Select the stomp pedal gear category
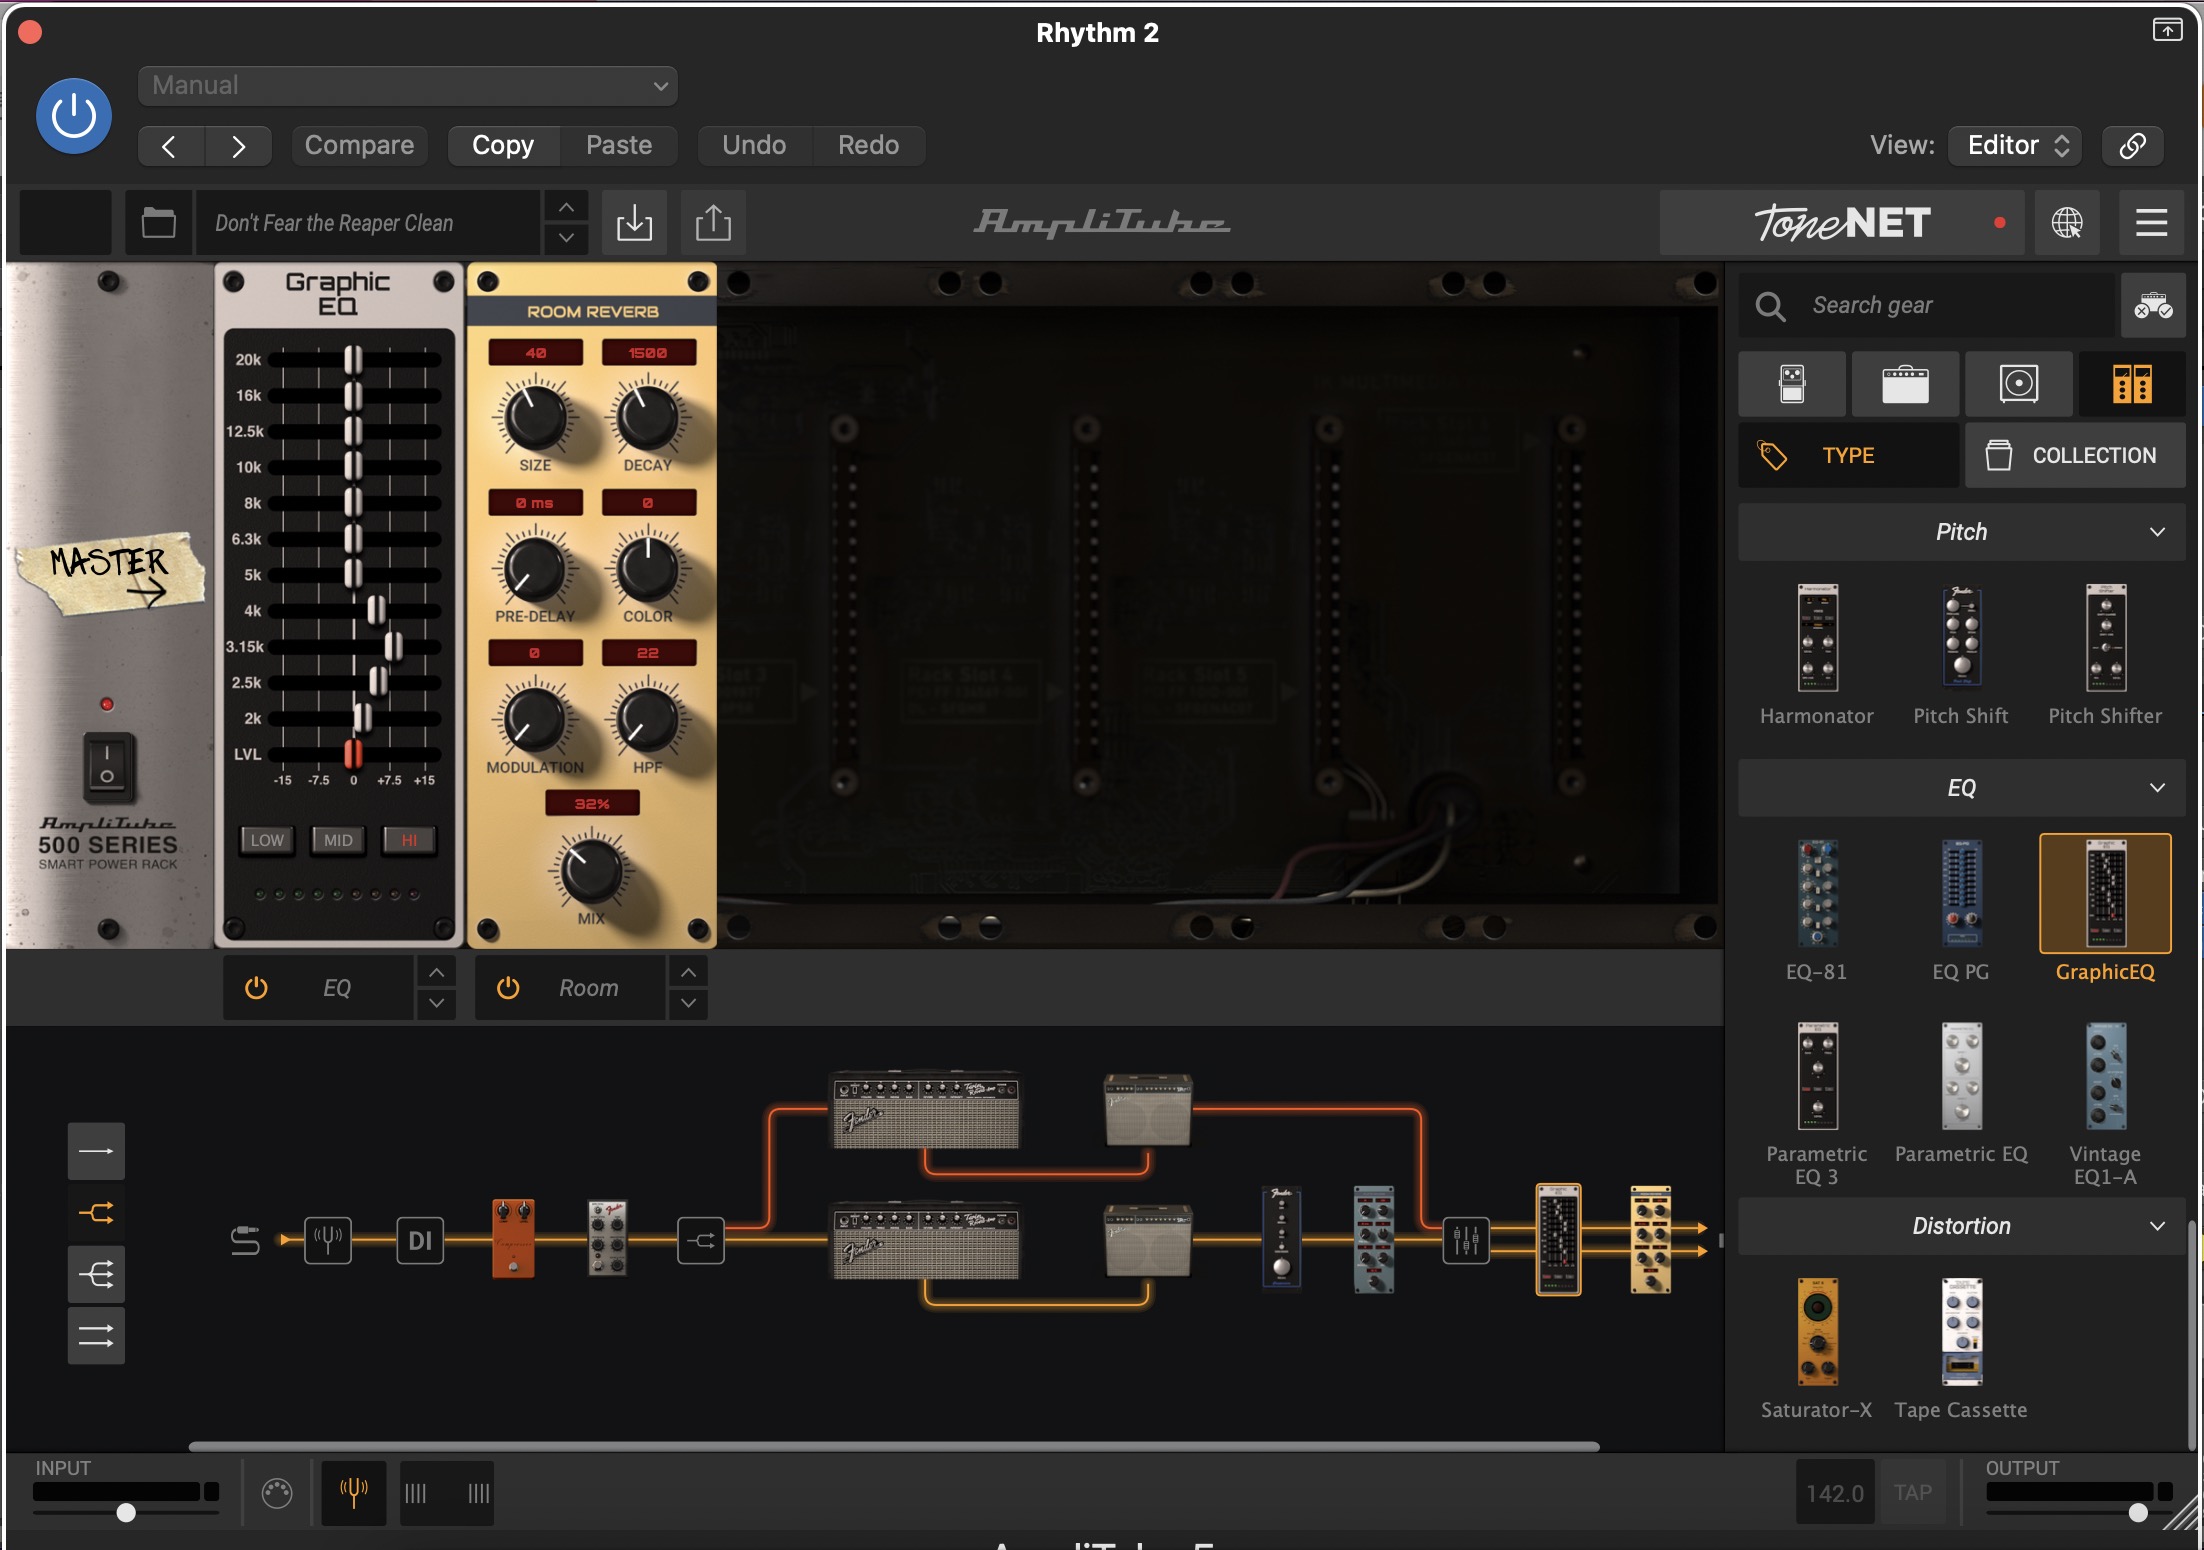2204x1550 pixels. coord(1792,384)
